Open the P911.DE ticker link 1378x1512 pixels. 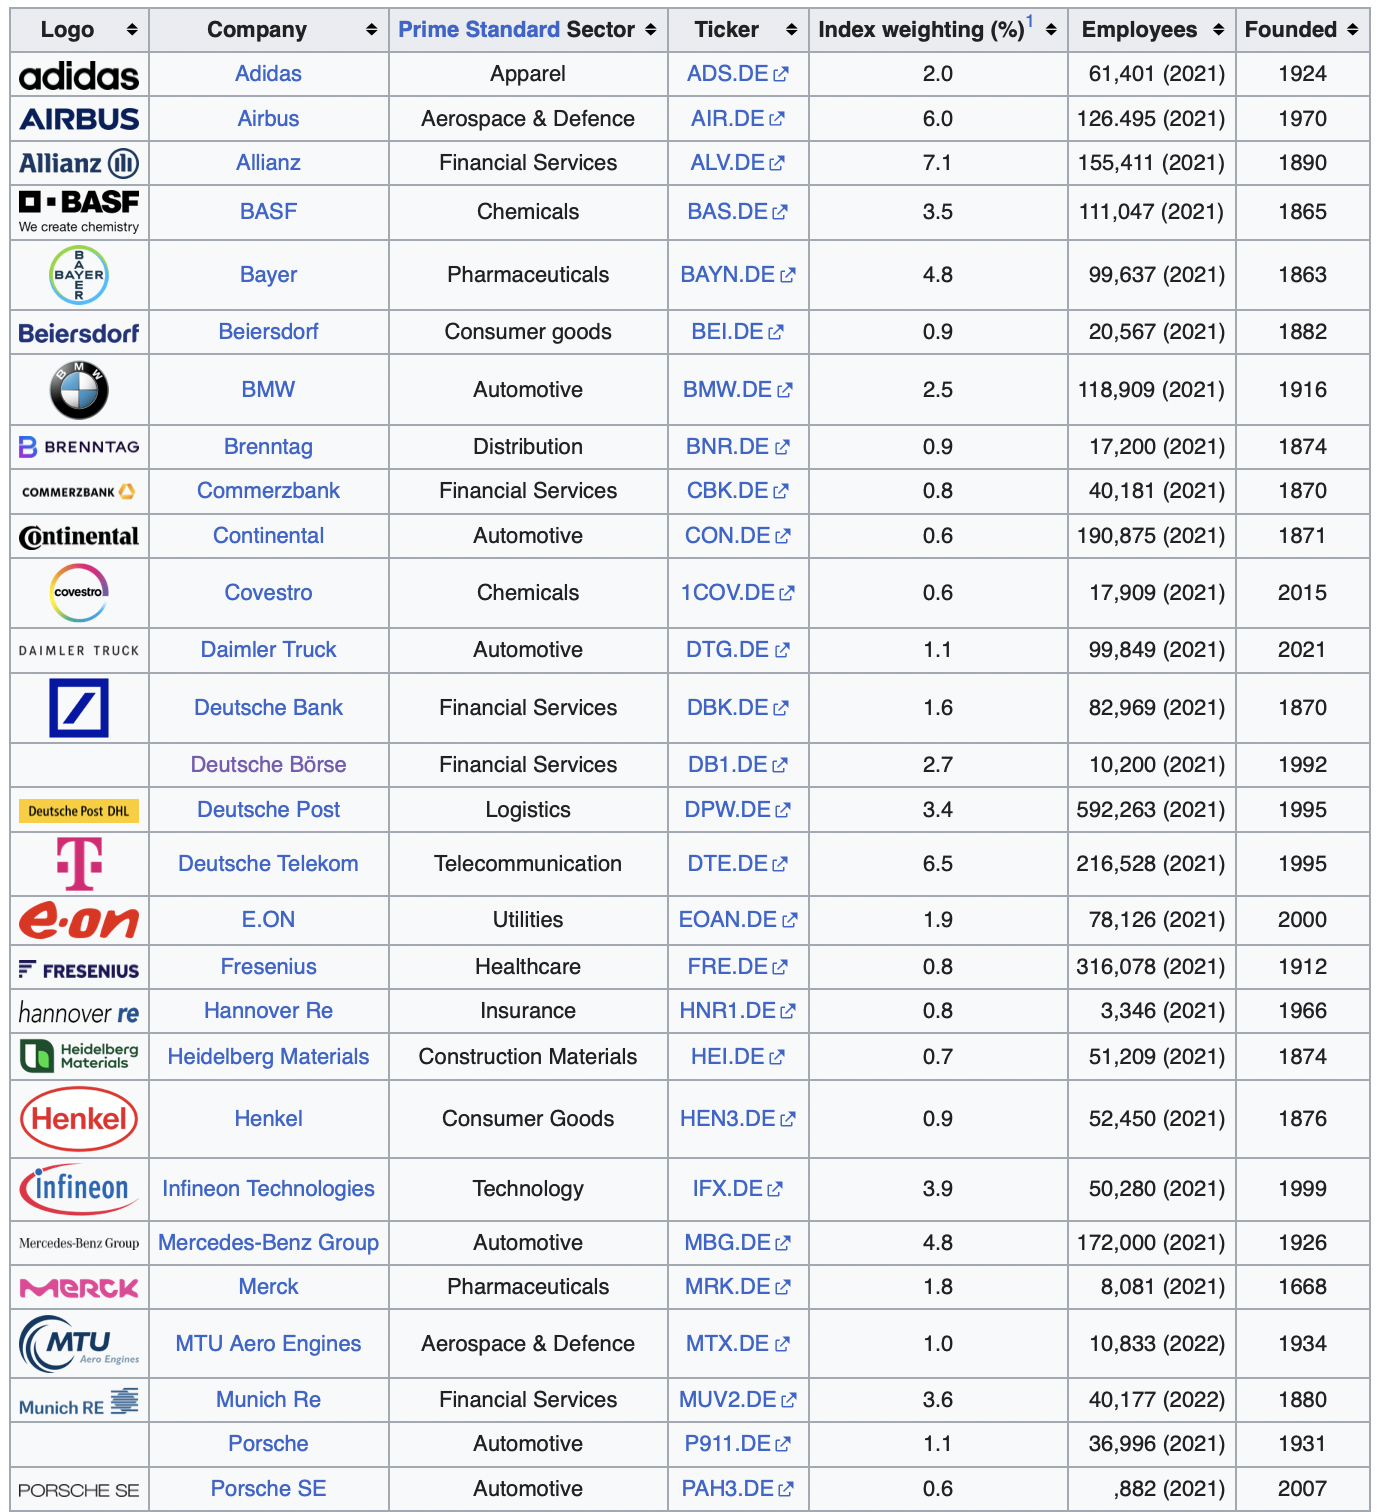(728, 1444)
